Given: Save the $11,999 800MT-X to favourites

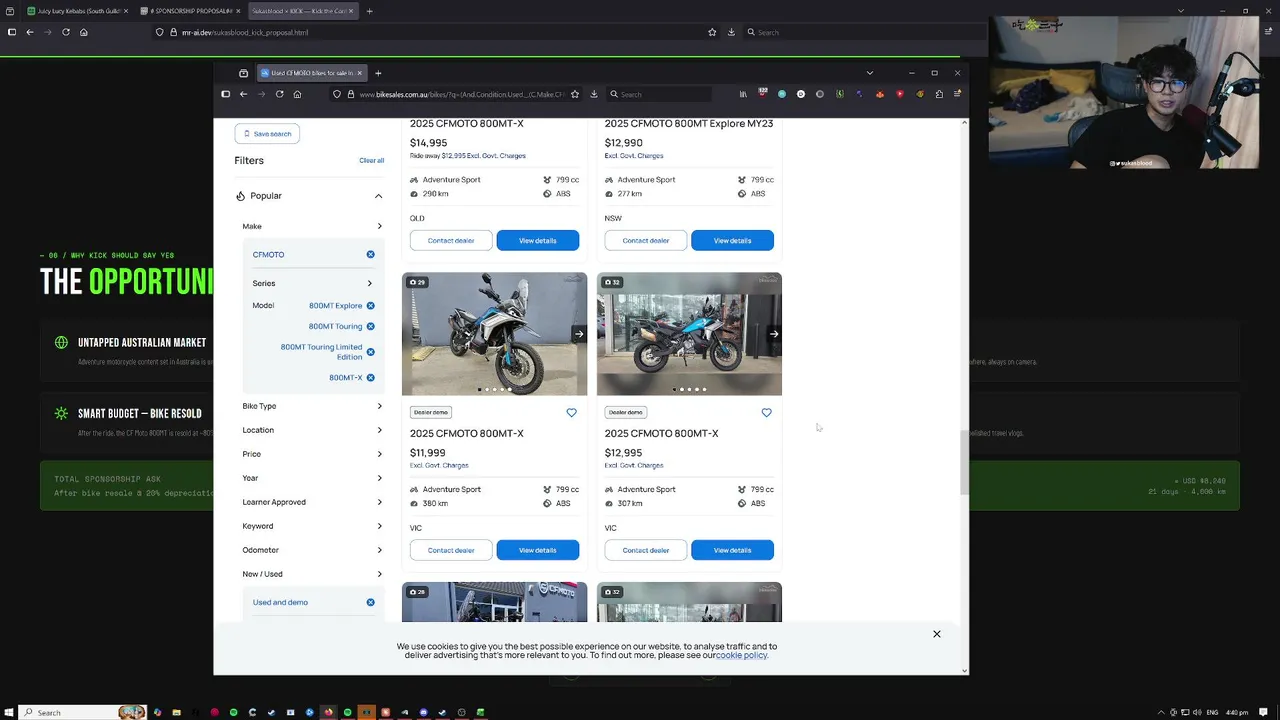Looking at the screenshot, I should click(571, 412).
